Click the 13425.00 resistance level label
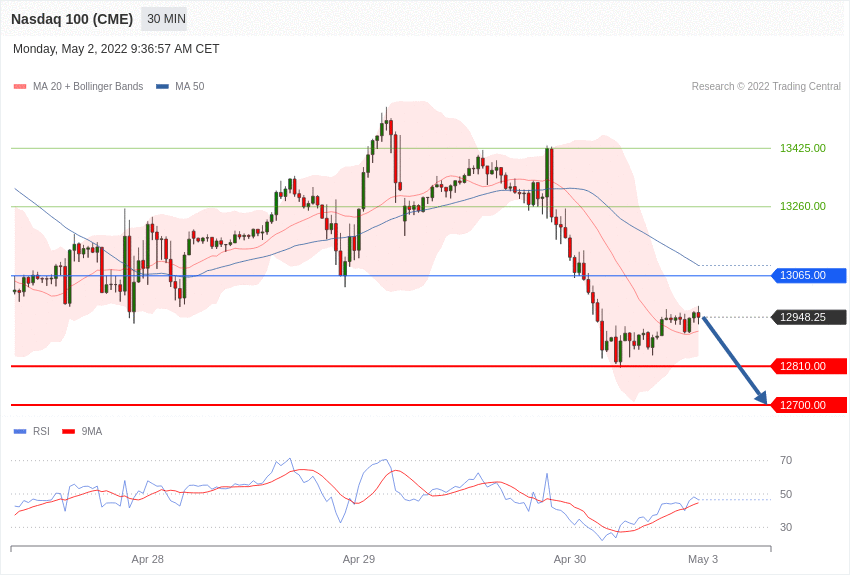850x576 pixels. [x=803, y=148]
